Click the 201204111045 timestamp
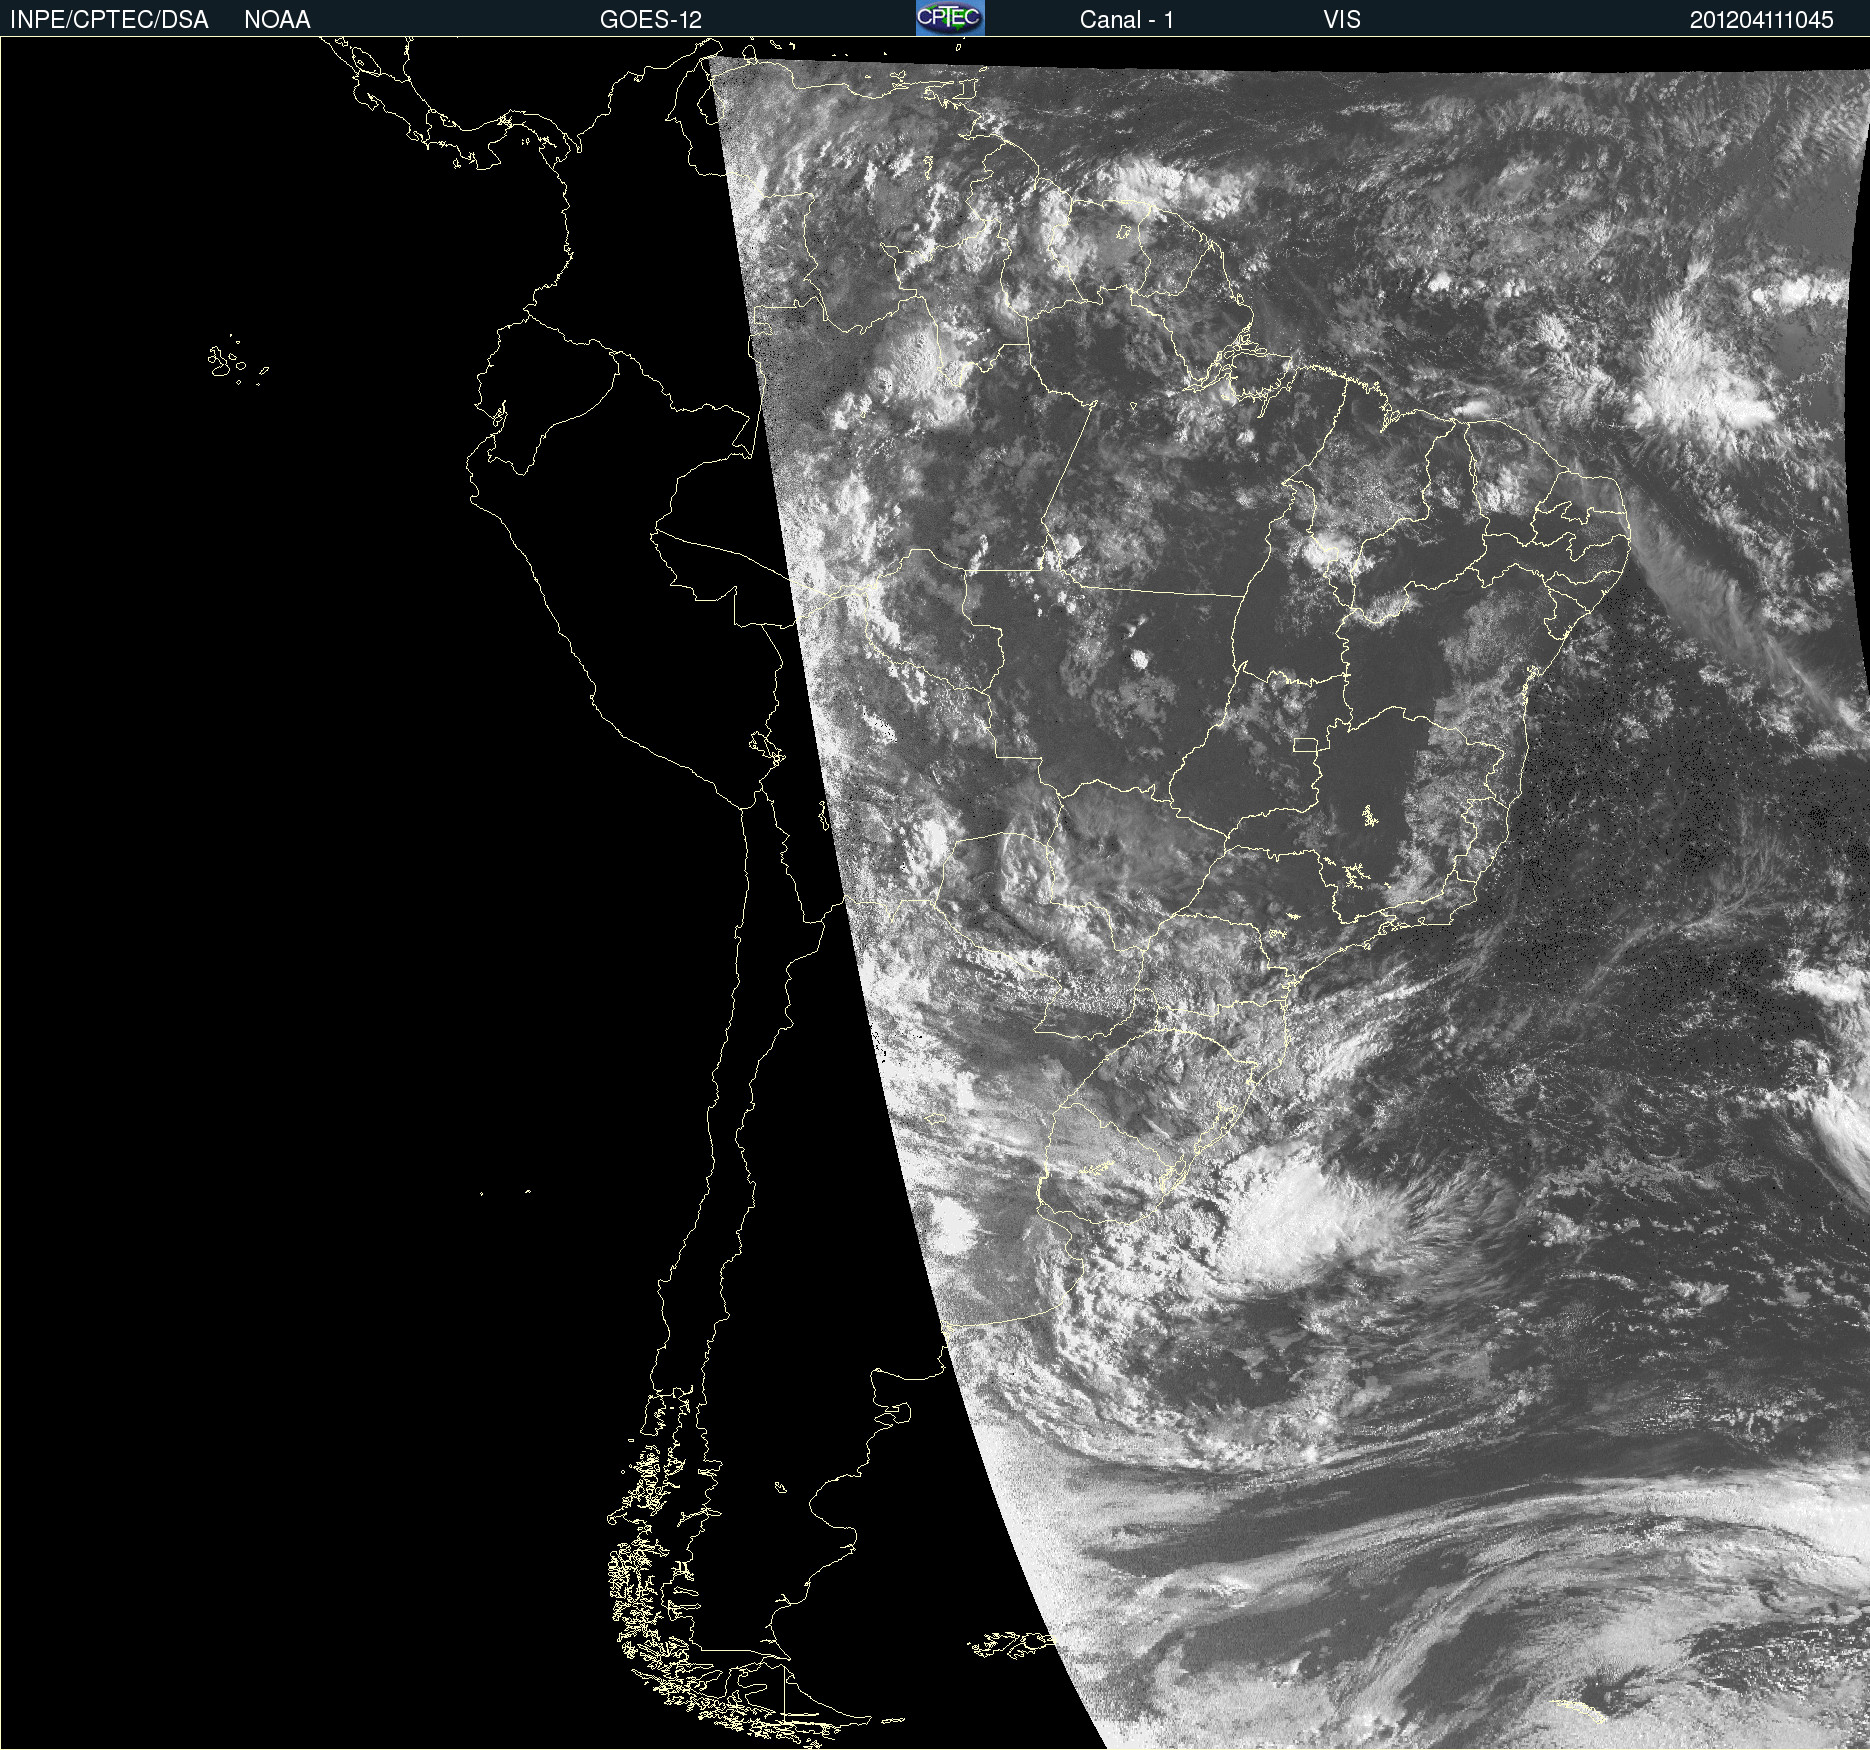 click(x=1761, y=20)
